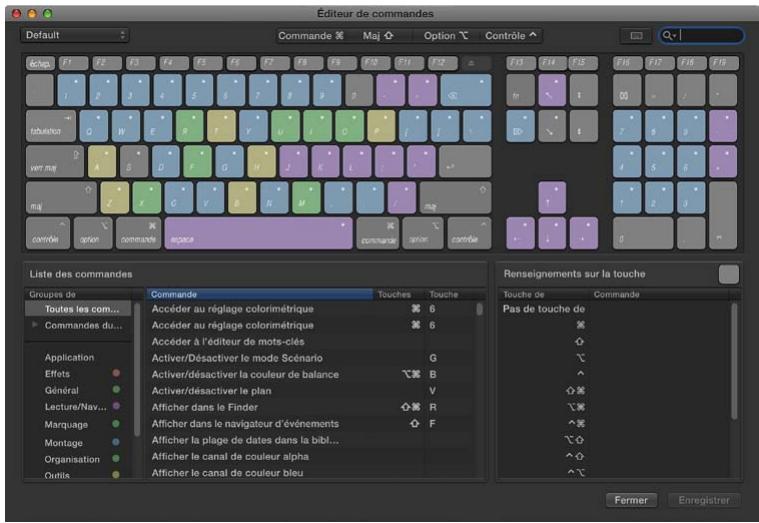The height and width of the screenshot is (523, 759).
Task: Select the yellow Z key
Action: click(x=115, y=198)
